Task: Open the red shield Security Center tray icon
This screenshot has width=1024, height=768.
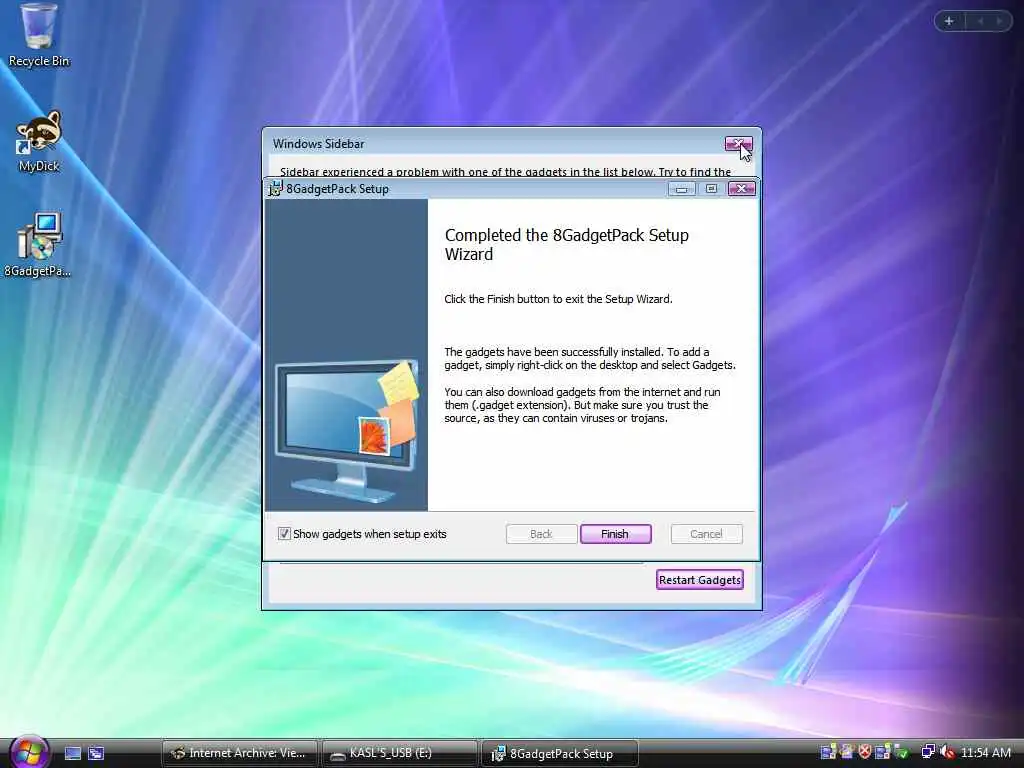Action: click(x=865, y=752)
